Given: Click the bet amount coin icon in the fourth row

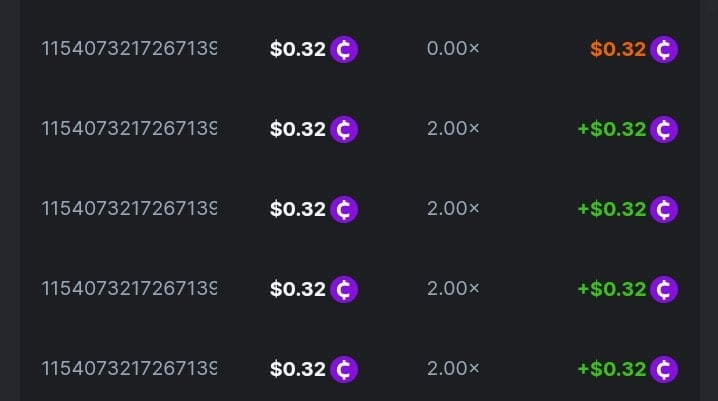Looking at the screenshot, I should coord(344,289).
